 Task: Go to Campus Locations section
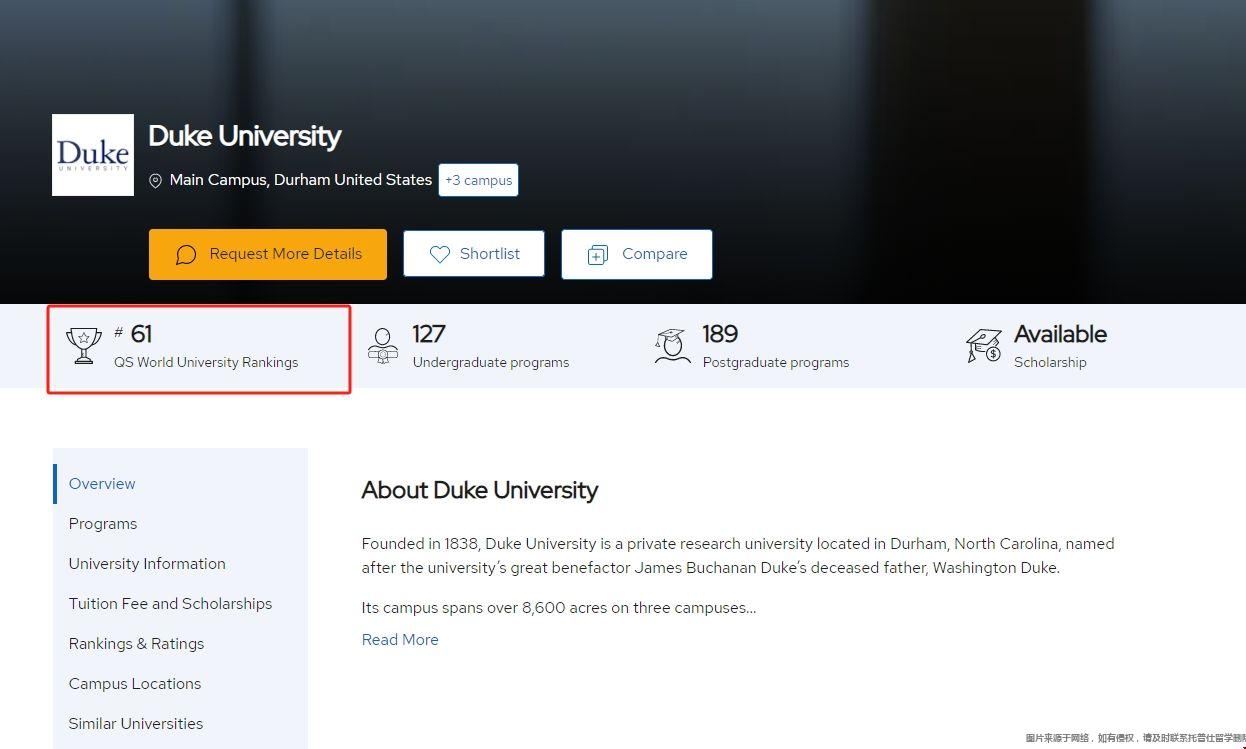pos(135,684)
